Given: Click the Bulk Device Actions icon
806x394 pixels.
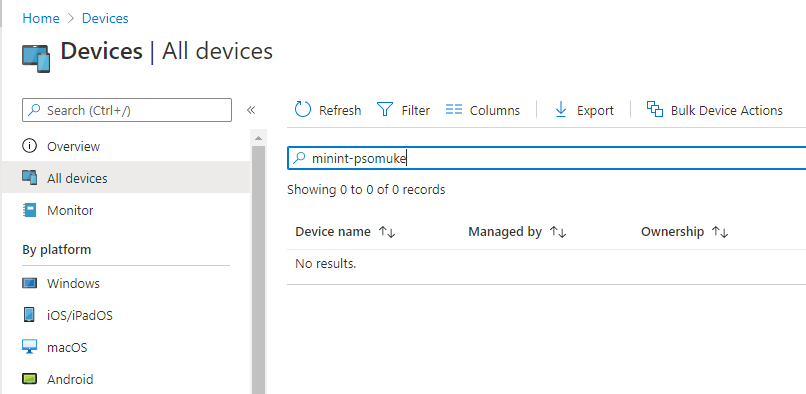Looking at the screenshot, I should [x=654, y=109].
